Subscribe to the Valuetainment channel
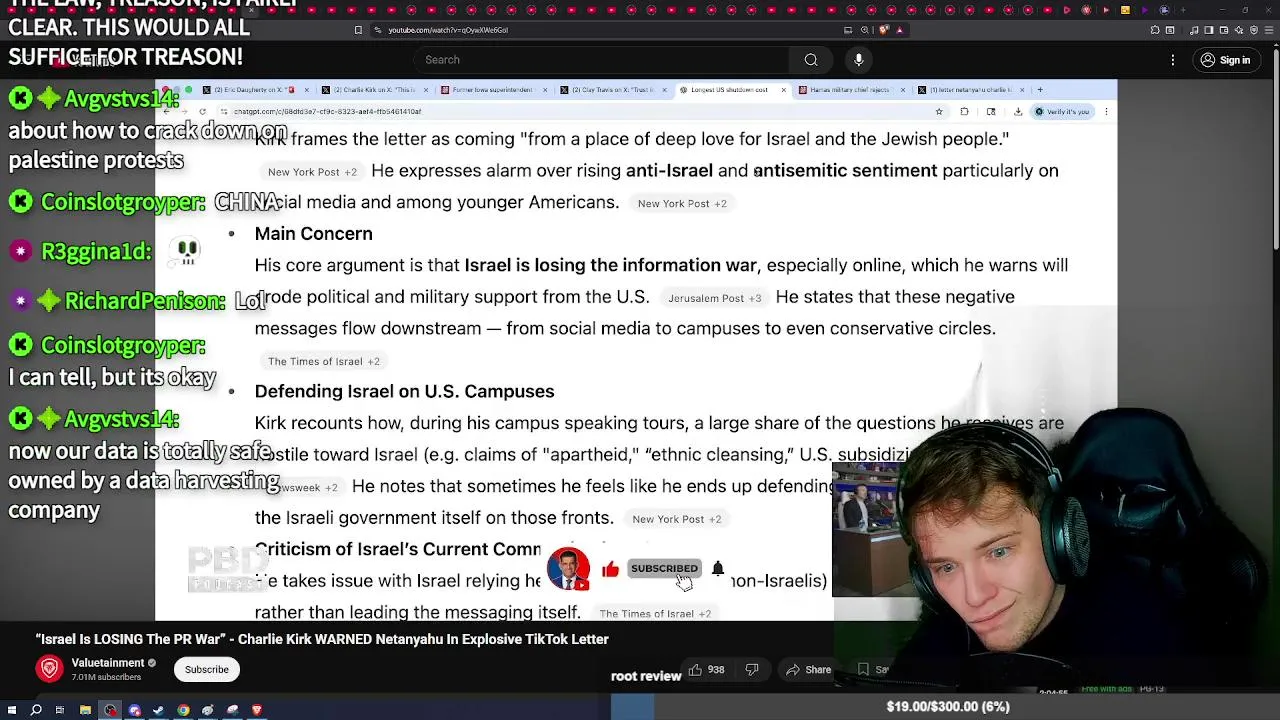Image resolution: width=1280 pixels, height=720 pixels. point(207,669)
